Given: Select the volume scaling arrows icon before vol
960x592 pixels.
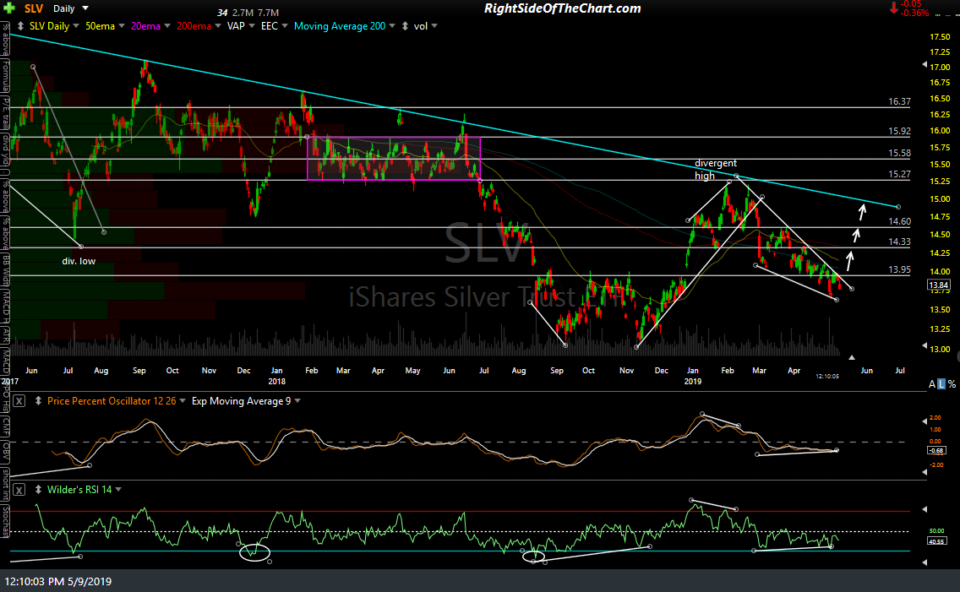Looking at the screenshot, I should [404, 27].
